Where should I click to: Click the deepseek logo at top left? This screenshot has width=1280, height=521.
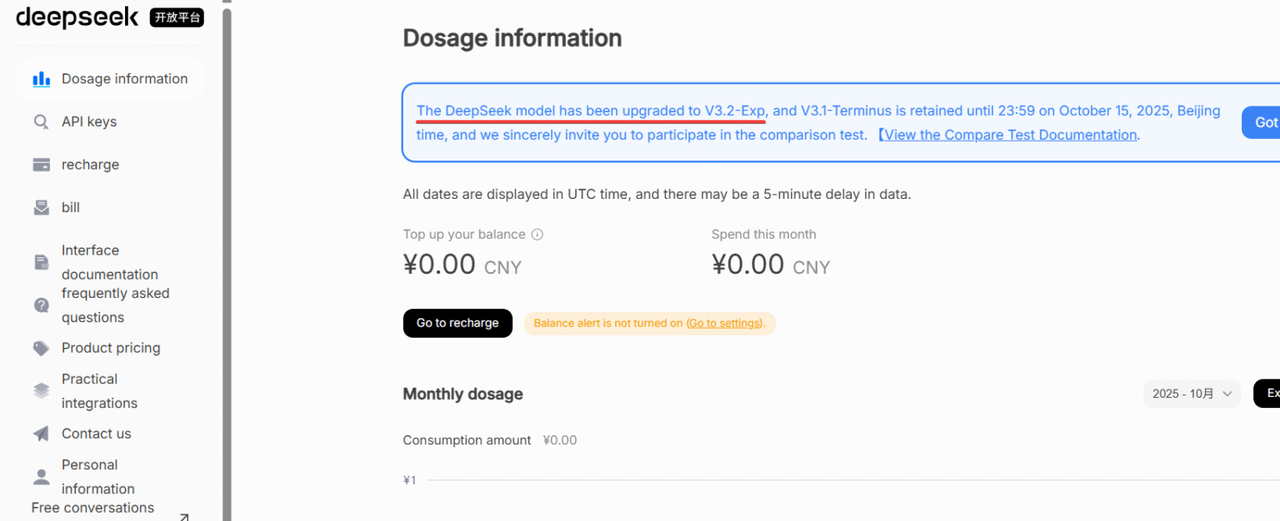tap(77, 17)
